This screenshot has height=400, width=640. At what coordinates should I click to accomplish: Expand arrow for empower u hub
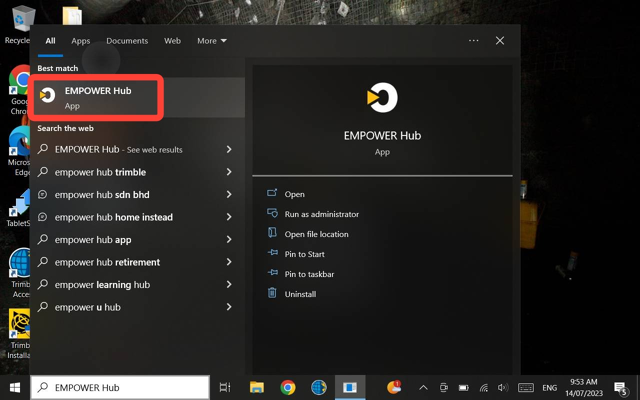229,307
